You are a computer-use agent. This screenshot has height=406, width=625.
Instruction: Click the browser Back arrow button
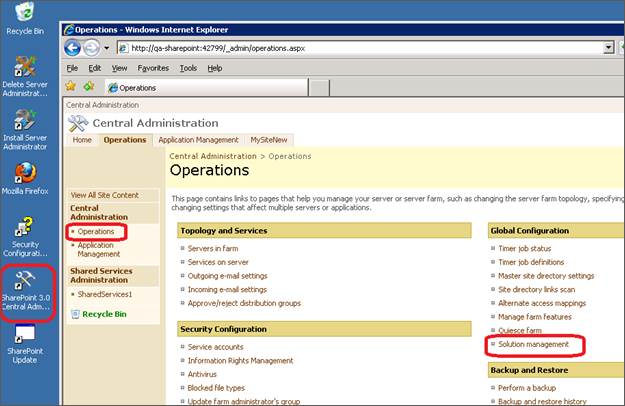tap(73, 47)
